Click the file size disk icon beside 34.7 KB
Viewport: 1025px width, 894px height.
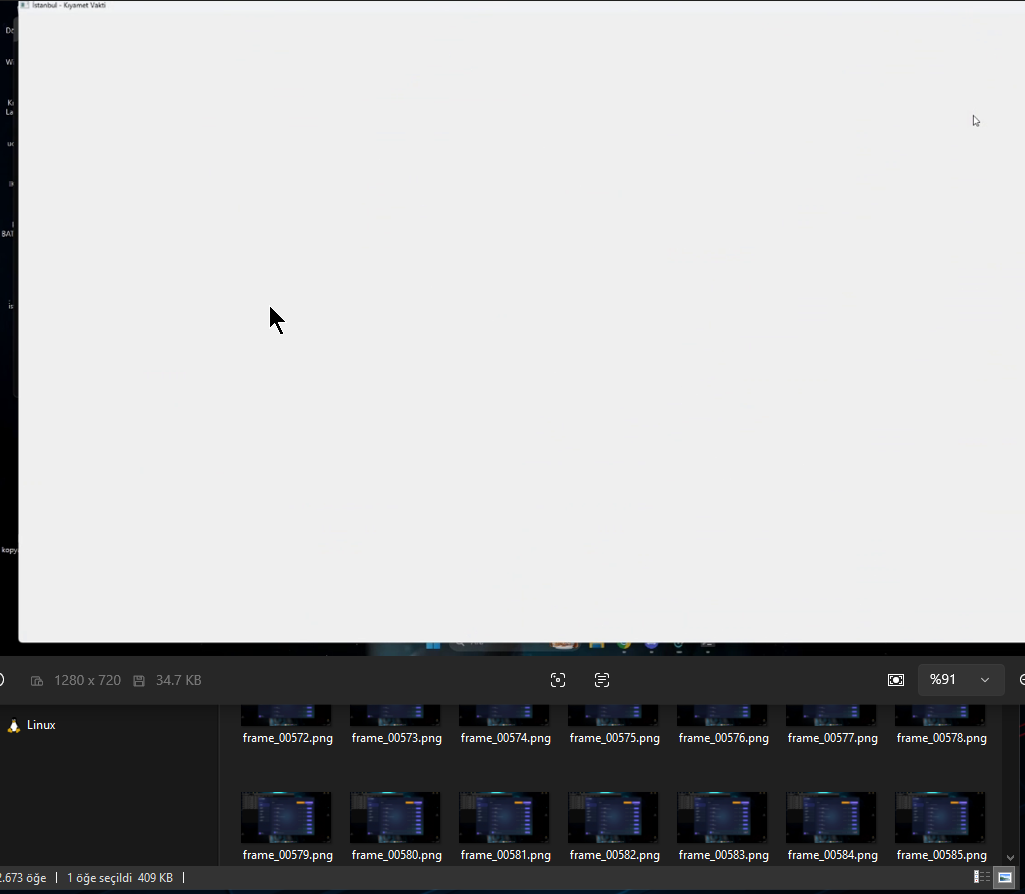tap(139, 681)
